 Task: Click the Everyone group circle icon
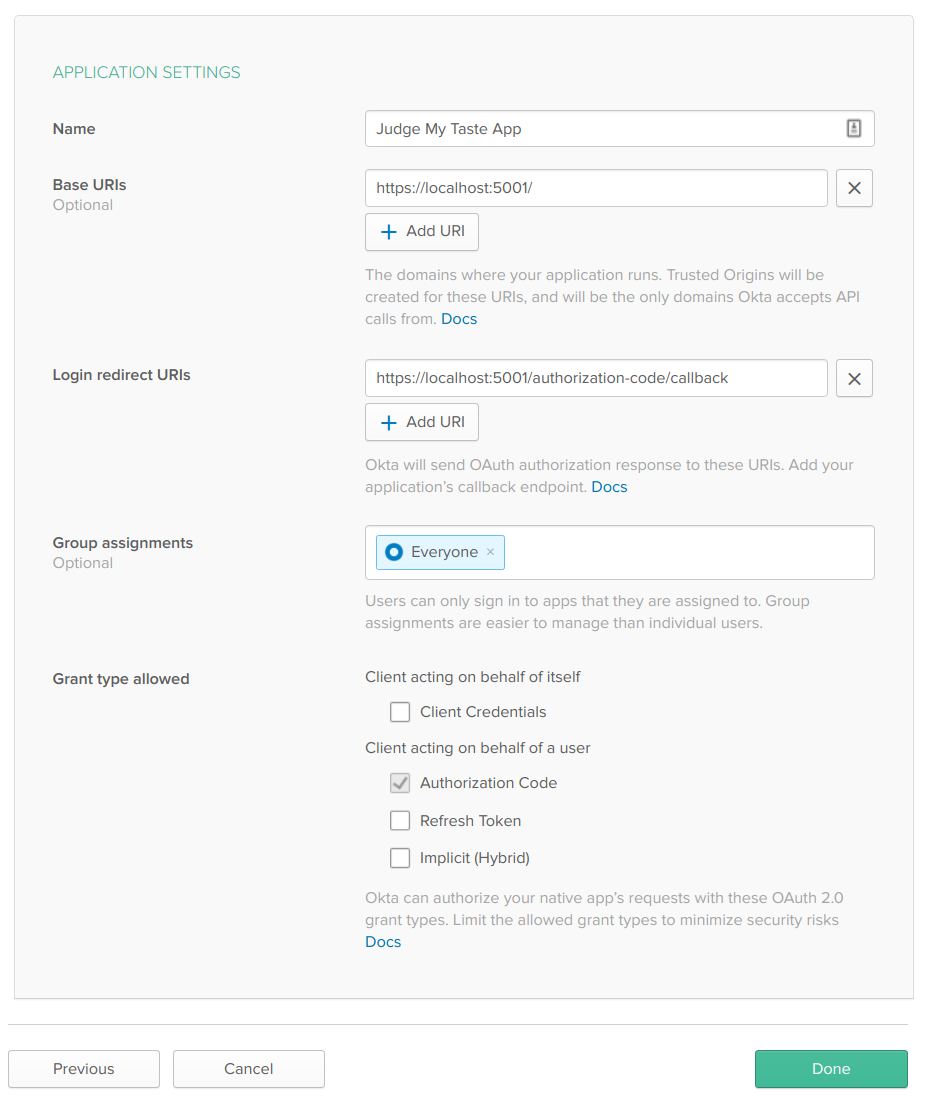click(x=394, y=552)
